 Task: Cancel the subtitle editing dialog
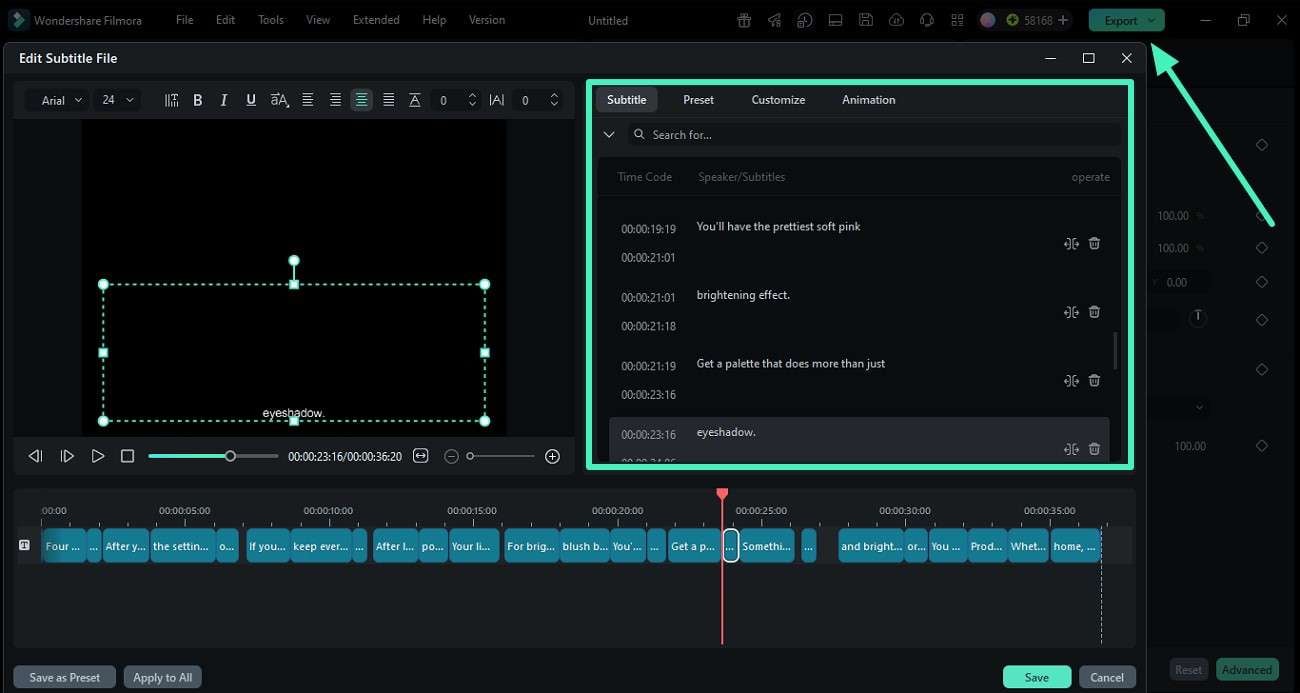pyautogui.click(x=1107, y=677)
